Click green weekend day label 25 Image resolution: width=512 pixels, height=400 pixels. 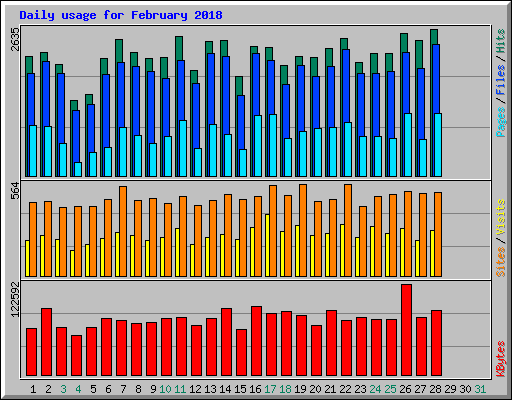click(390, 389)
